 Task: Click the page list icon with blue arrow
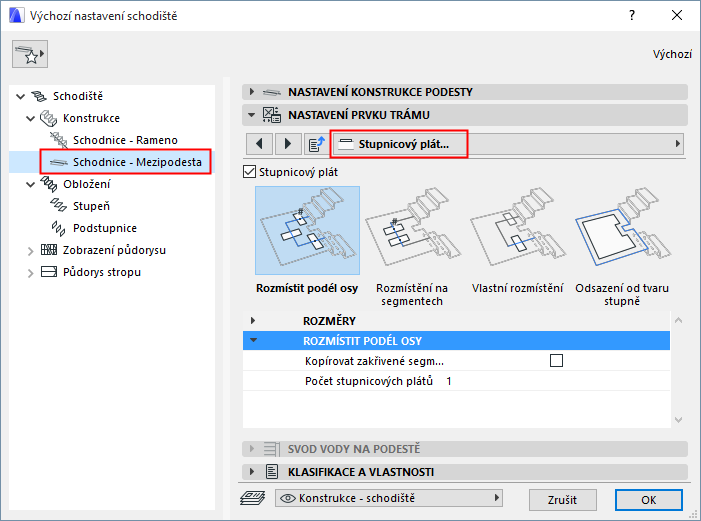point(317,144)
